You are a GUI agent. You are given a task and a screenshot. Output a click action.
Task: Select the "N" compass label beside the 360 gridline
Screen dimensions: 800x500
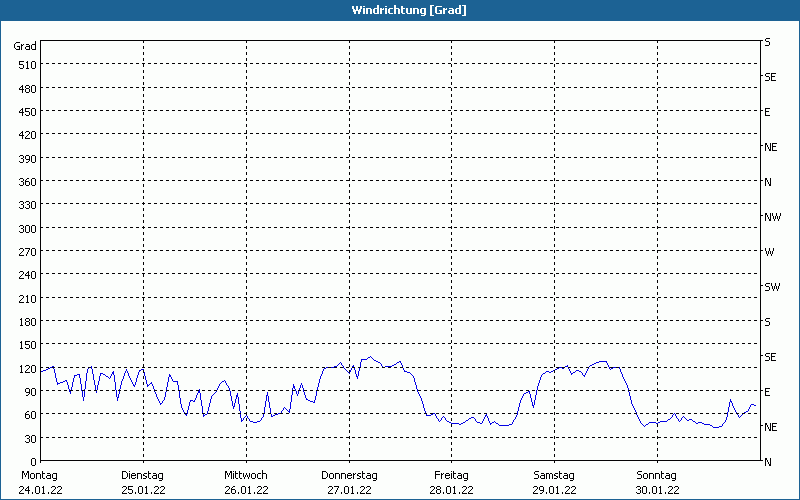768,182
